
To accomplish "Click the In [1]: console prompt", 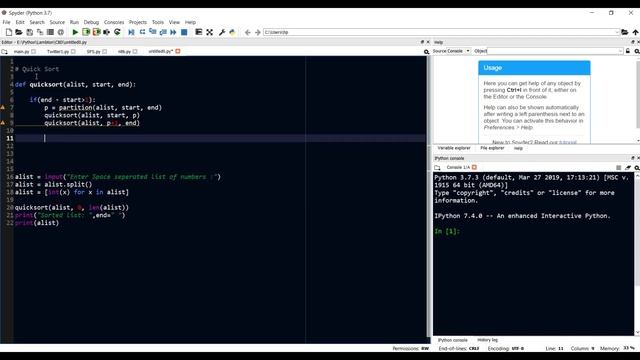I will (x=447, y=231).
